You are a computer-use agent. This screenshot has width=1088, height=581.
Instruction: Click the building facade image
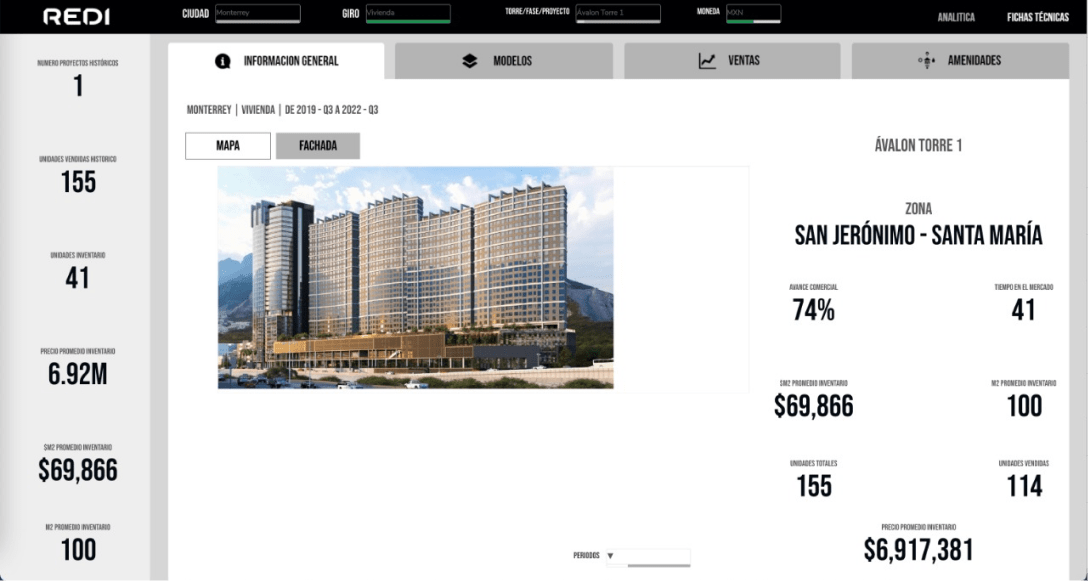tap(416, 278)
